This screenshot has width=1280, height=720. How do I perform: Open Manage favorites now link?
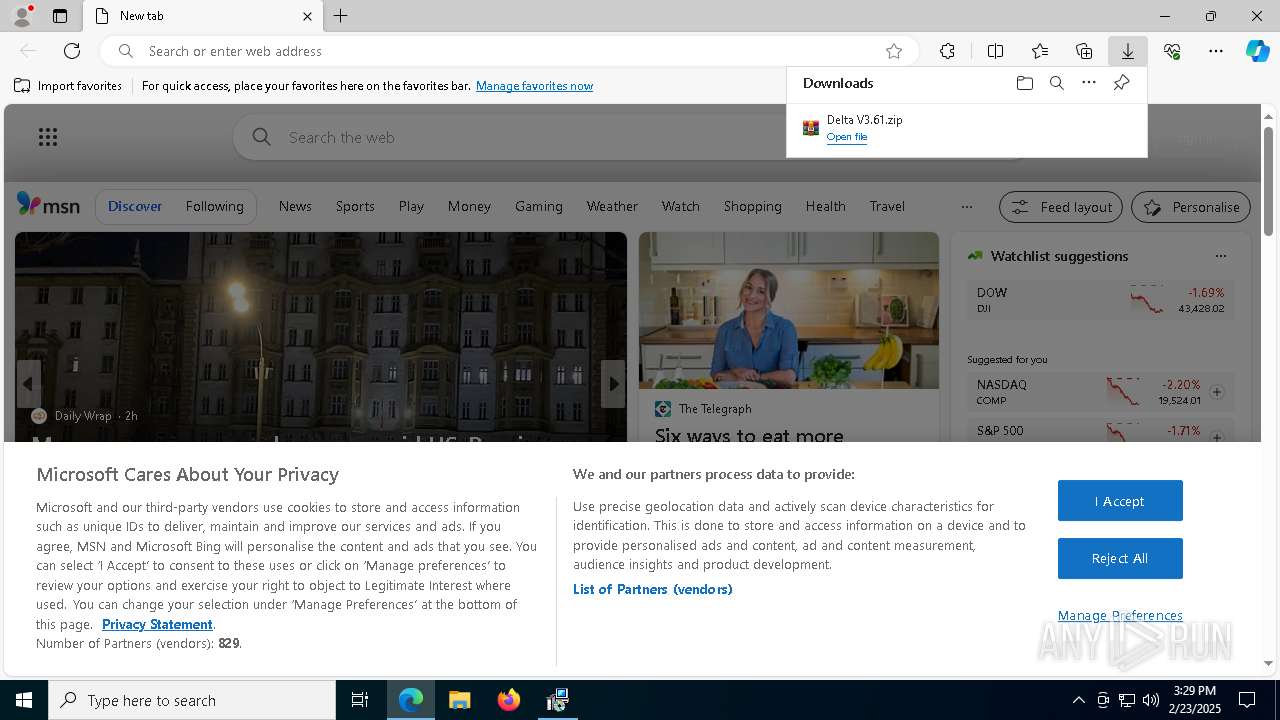coord(534,86)
